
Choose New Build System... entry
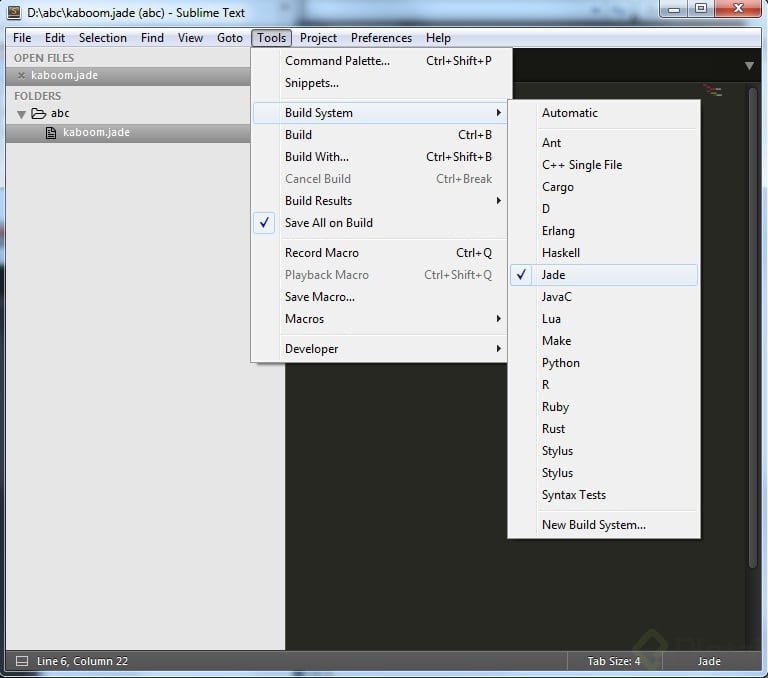(x=604, y=525)
